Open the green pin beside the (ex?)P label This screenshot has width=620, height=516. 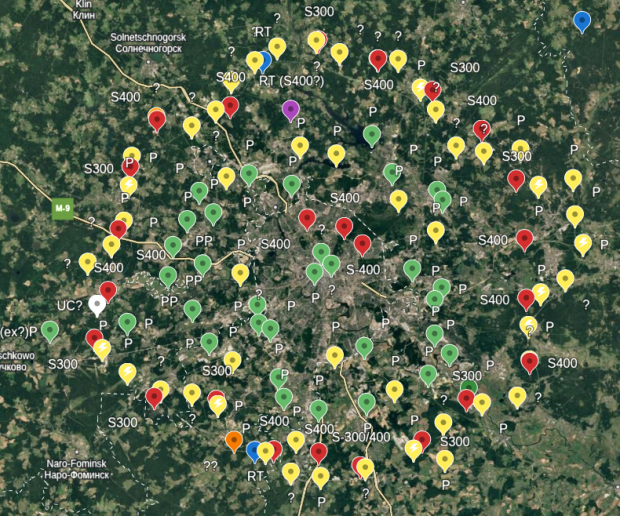50,330
